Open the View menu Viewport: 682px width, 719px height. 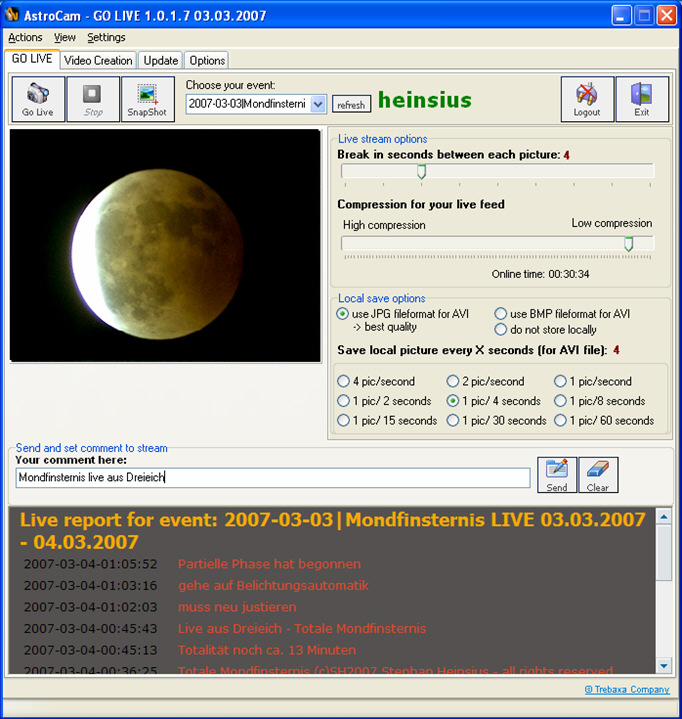pyautogui.click(x=65, y=38)
